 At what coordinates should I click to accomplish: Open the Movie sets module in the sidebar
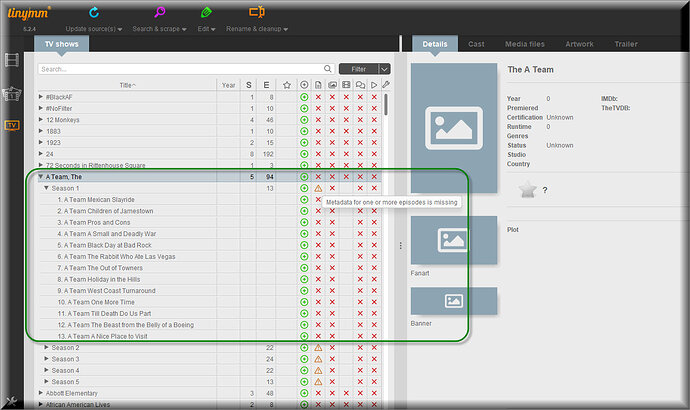[x=12, y=94]
